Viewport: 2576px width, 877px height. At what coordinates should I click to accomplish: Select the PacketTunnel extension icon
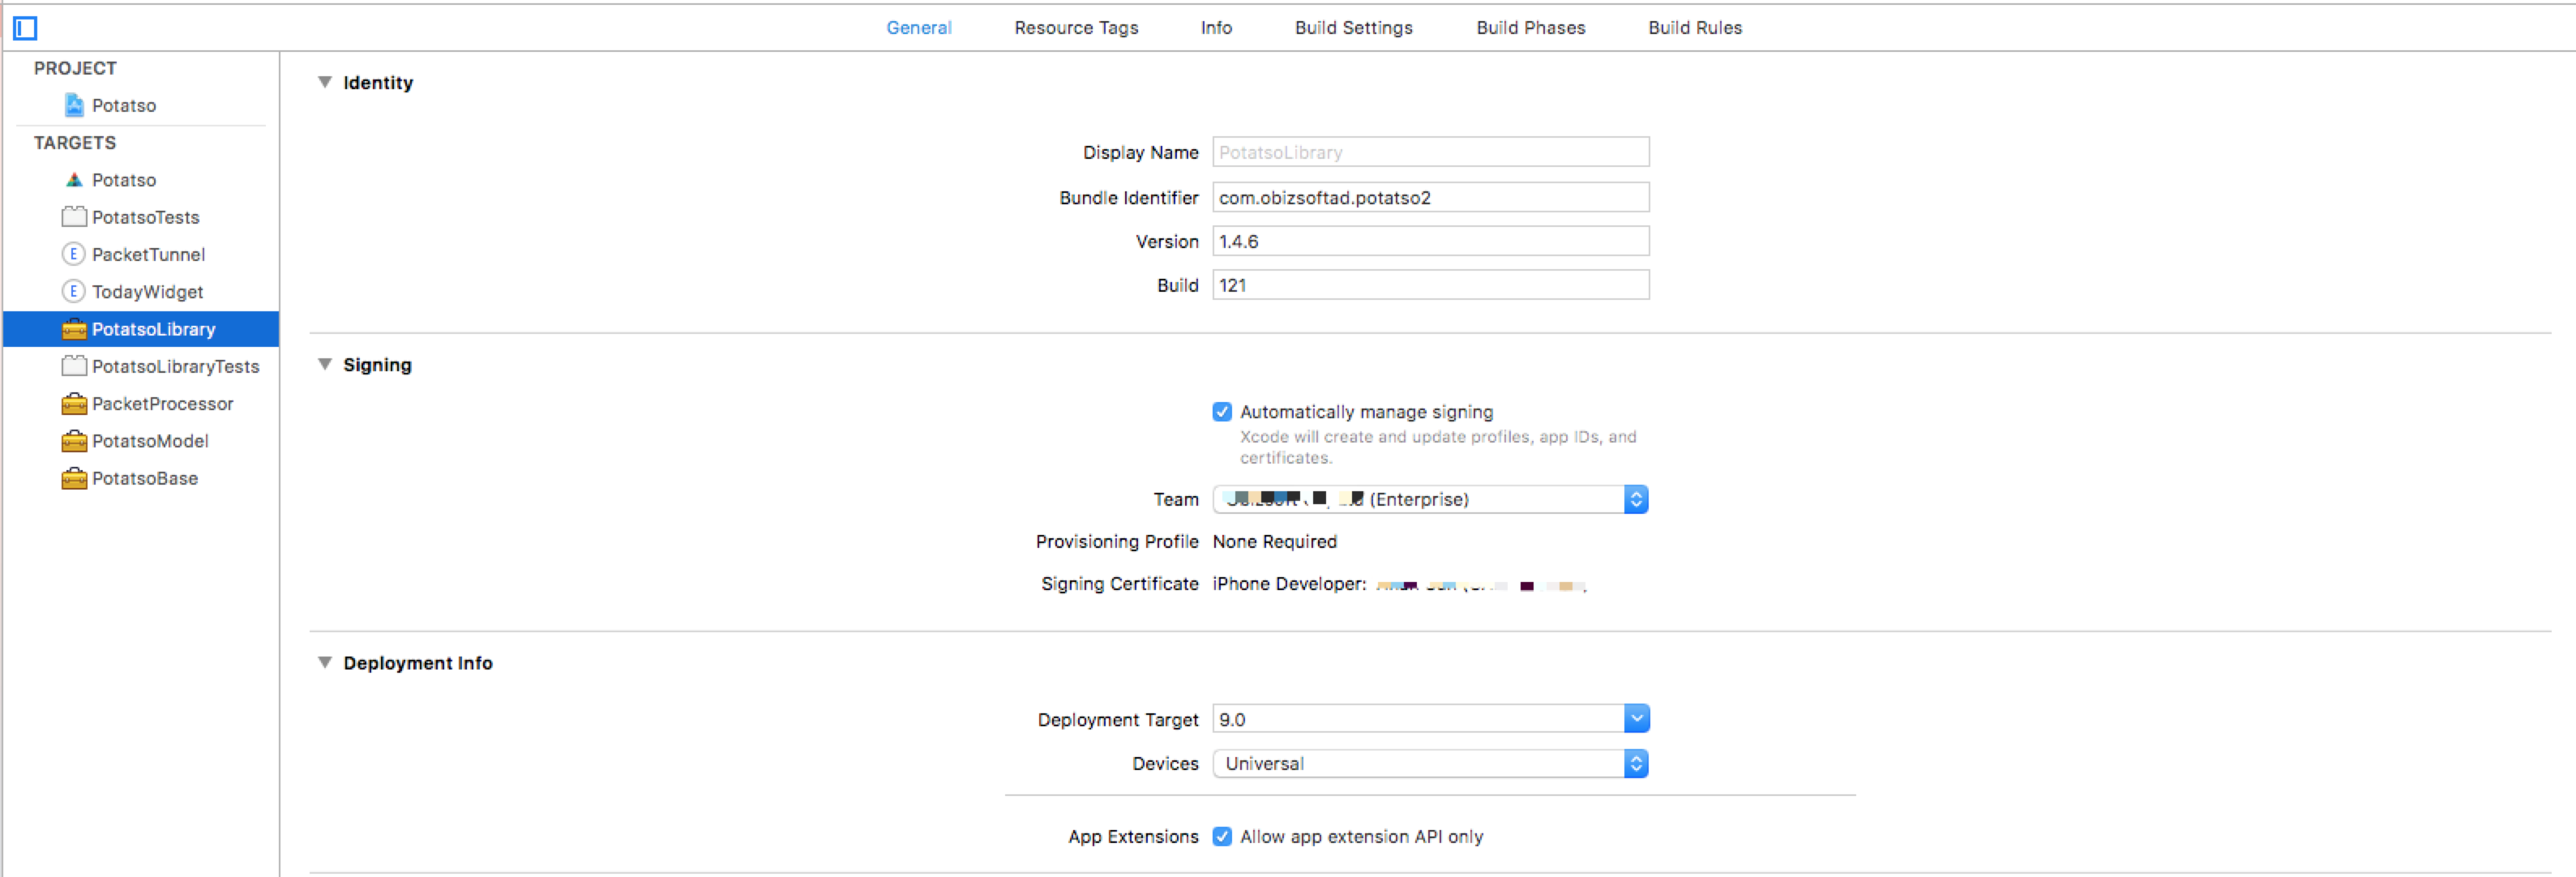tap(73, 254)
